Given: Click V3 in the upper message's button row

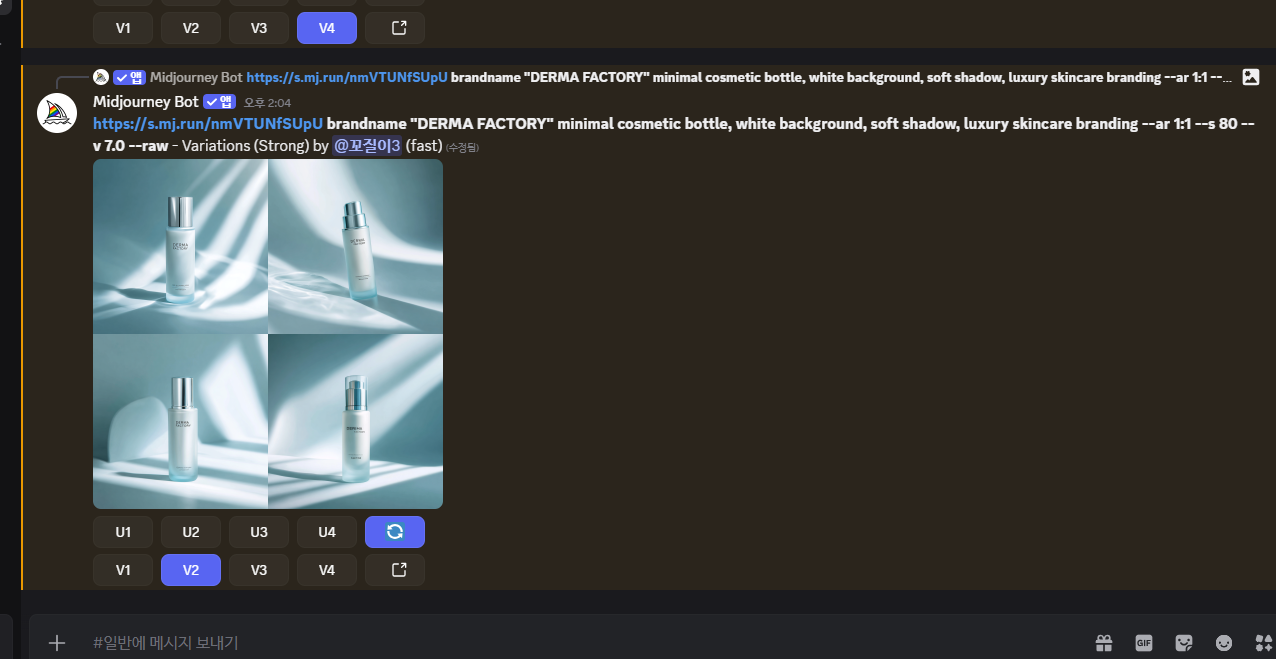Looking at the screenshot, I should (x=259, y=28).
